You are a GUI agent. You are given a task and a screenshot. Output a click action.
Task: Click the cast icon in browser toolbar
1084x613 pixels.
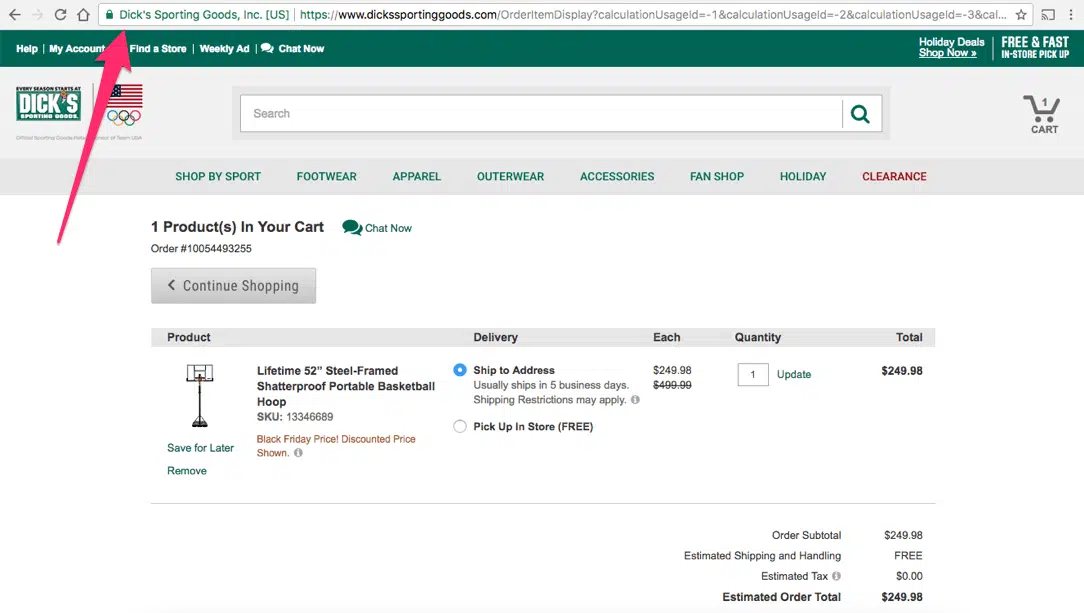(1048, 15)
